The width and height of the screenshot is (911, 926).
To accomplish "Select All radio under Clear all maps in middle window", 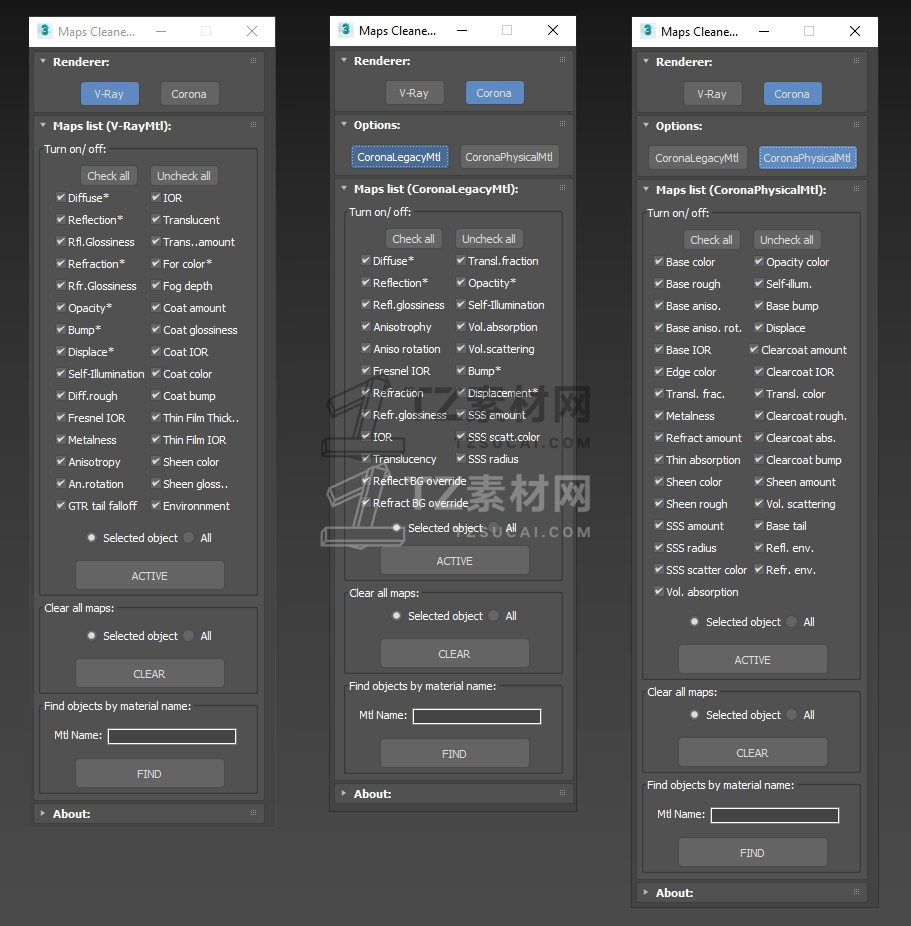I will 494,615.
